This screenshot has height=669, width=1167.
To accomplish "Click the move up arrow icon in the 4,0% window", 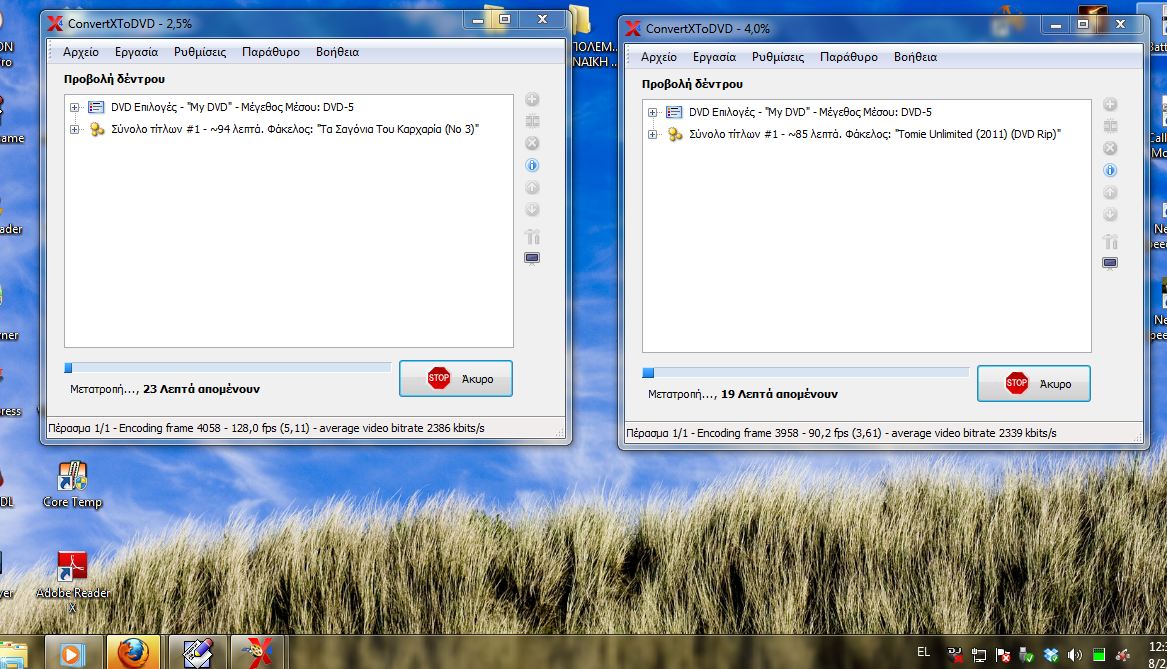I will click(x=1110, y=193).
